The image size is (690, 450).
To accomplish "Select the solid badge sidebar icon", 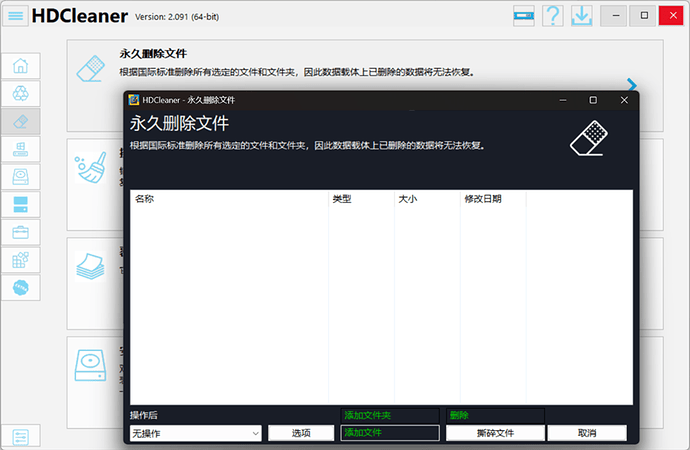I will [21, 288].
